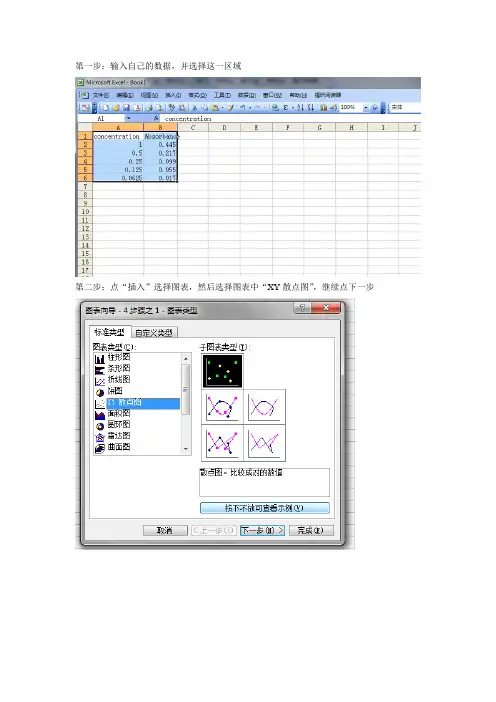Select the line chart type 折线图

pos(137,380)
